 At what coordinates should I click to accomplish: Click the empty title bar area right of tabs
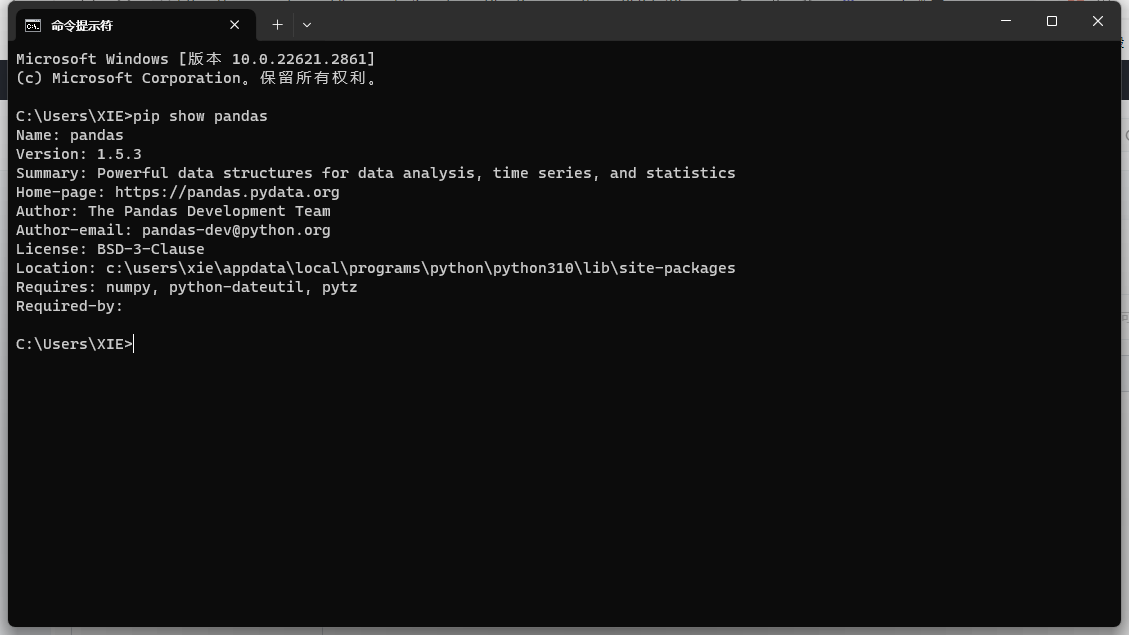coord(648,22)
